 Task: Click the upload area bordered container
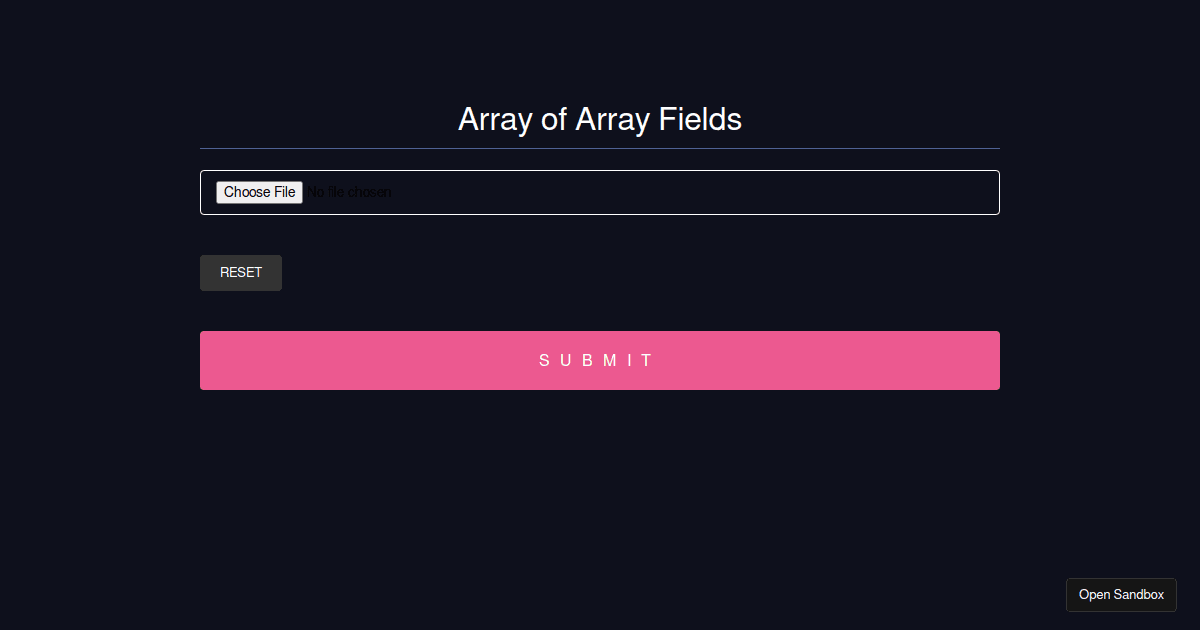click(x=600, y=192)
